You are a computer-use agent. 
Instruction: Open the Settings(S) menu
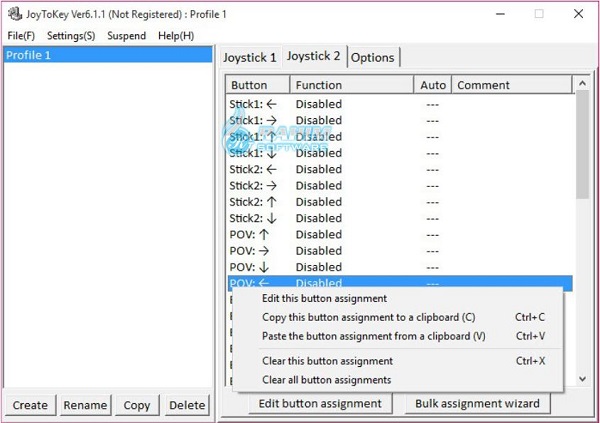71,36
